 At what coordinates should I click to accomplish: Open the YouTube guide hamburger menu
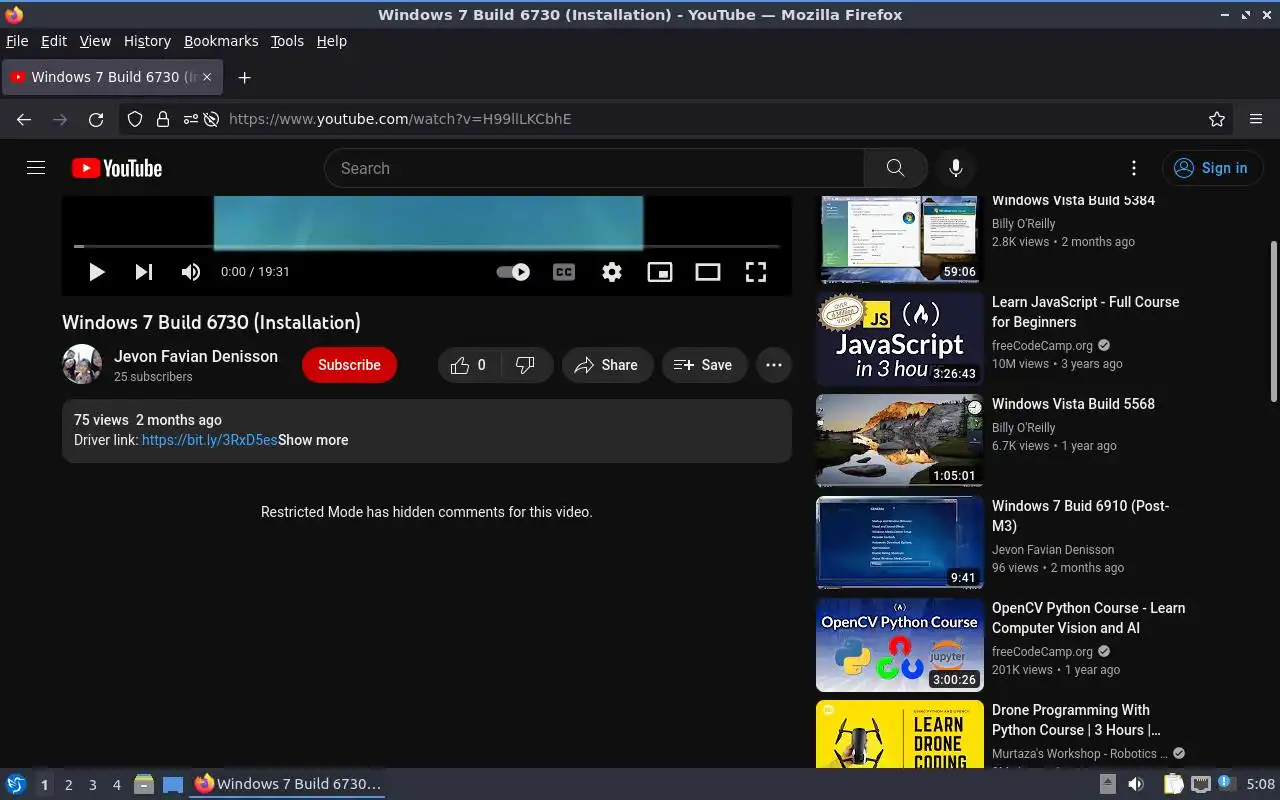click(x=36, y=168)
